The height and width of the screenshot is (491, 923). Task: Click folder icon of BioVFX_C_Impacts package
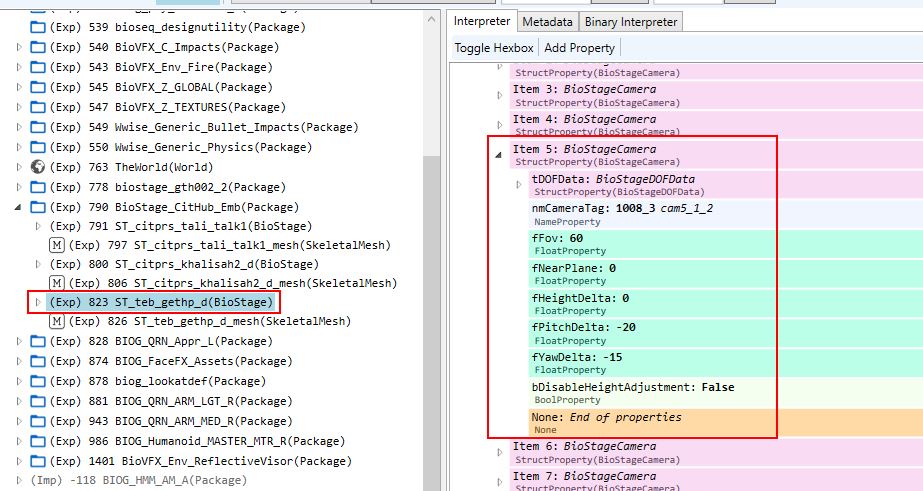click(38, 47)
